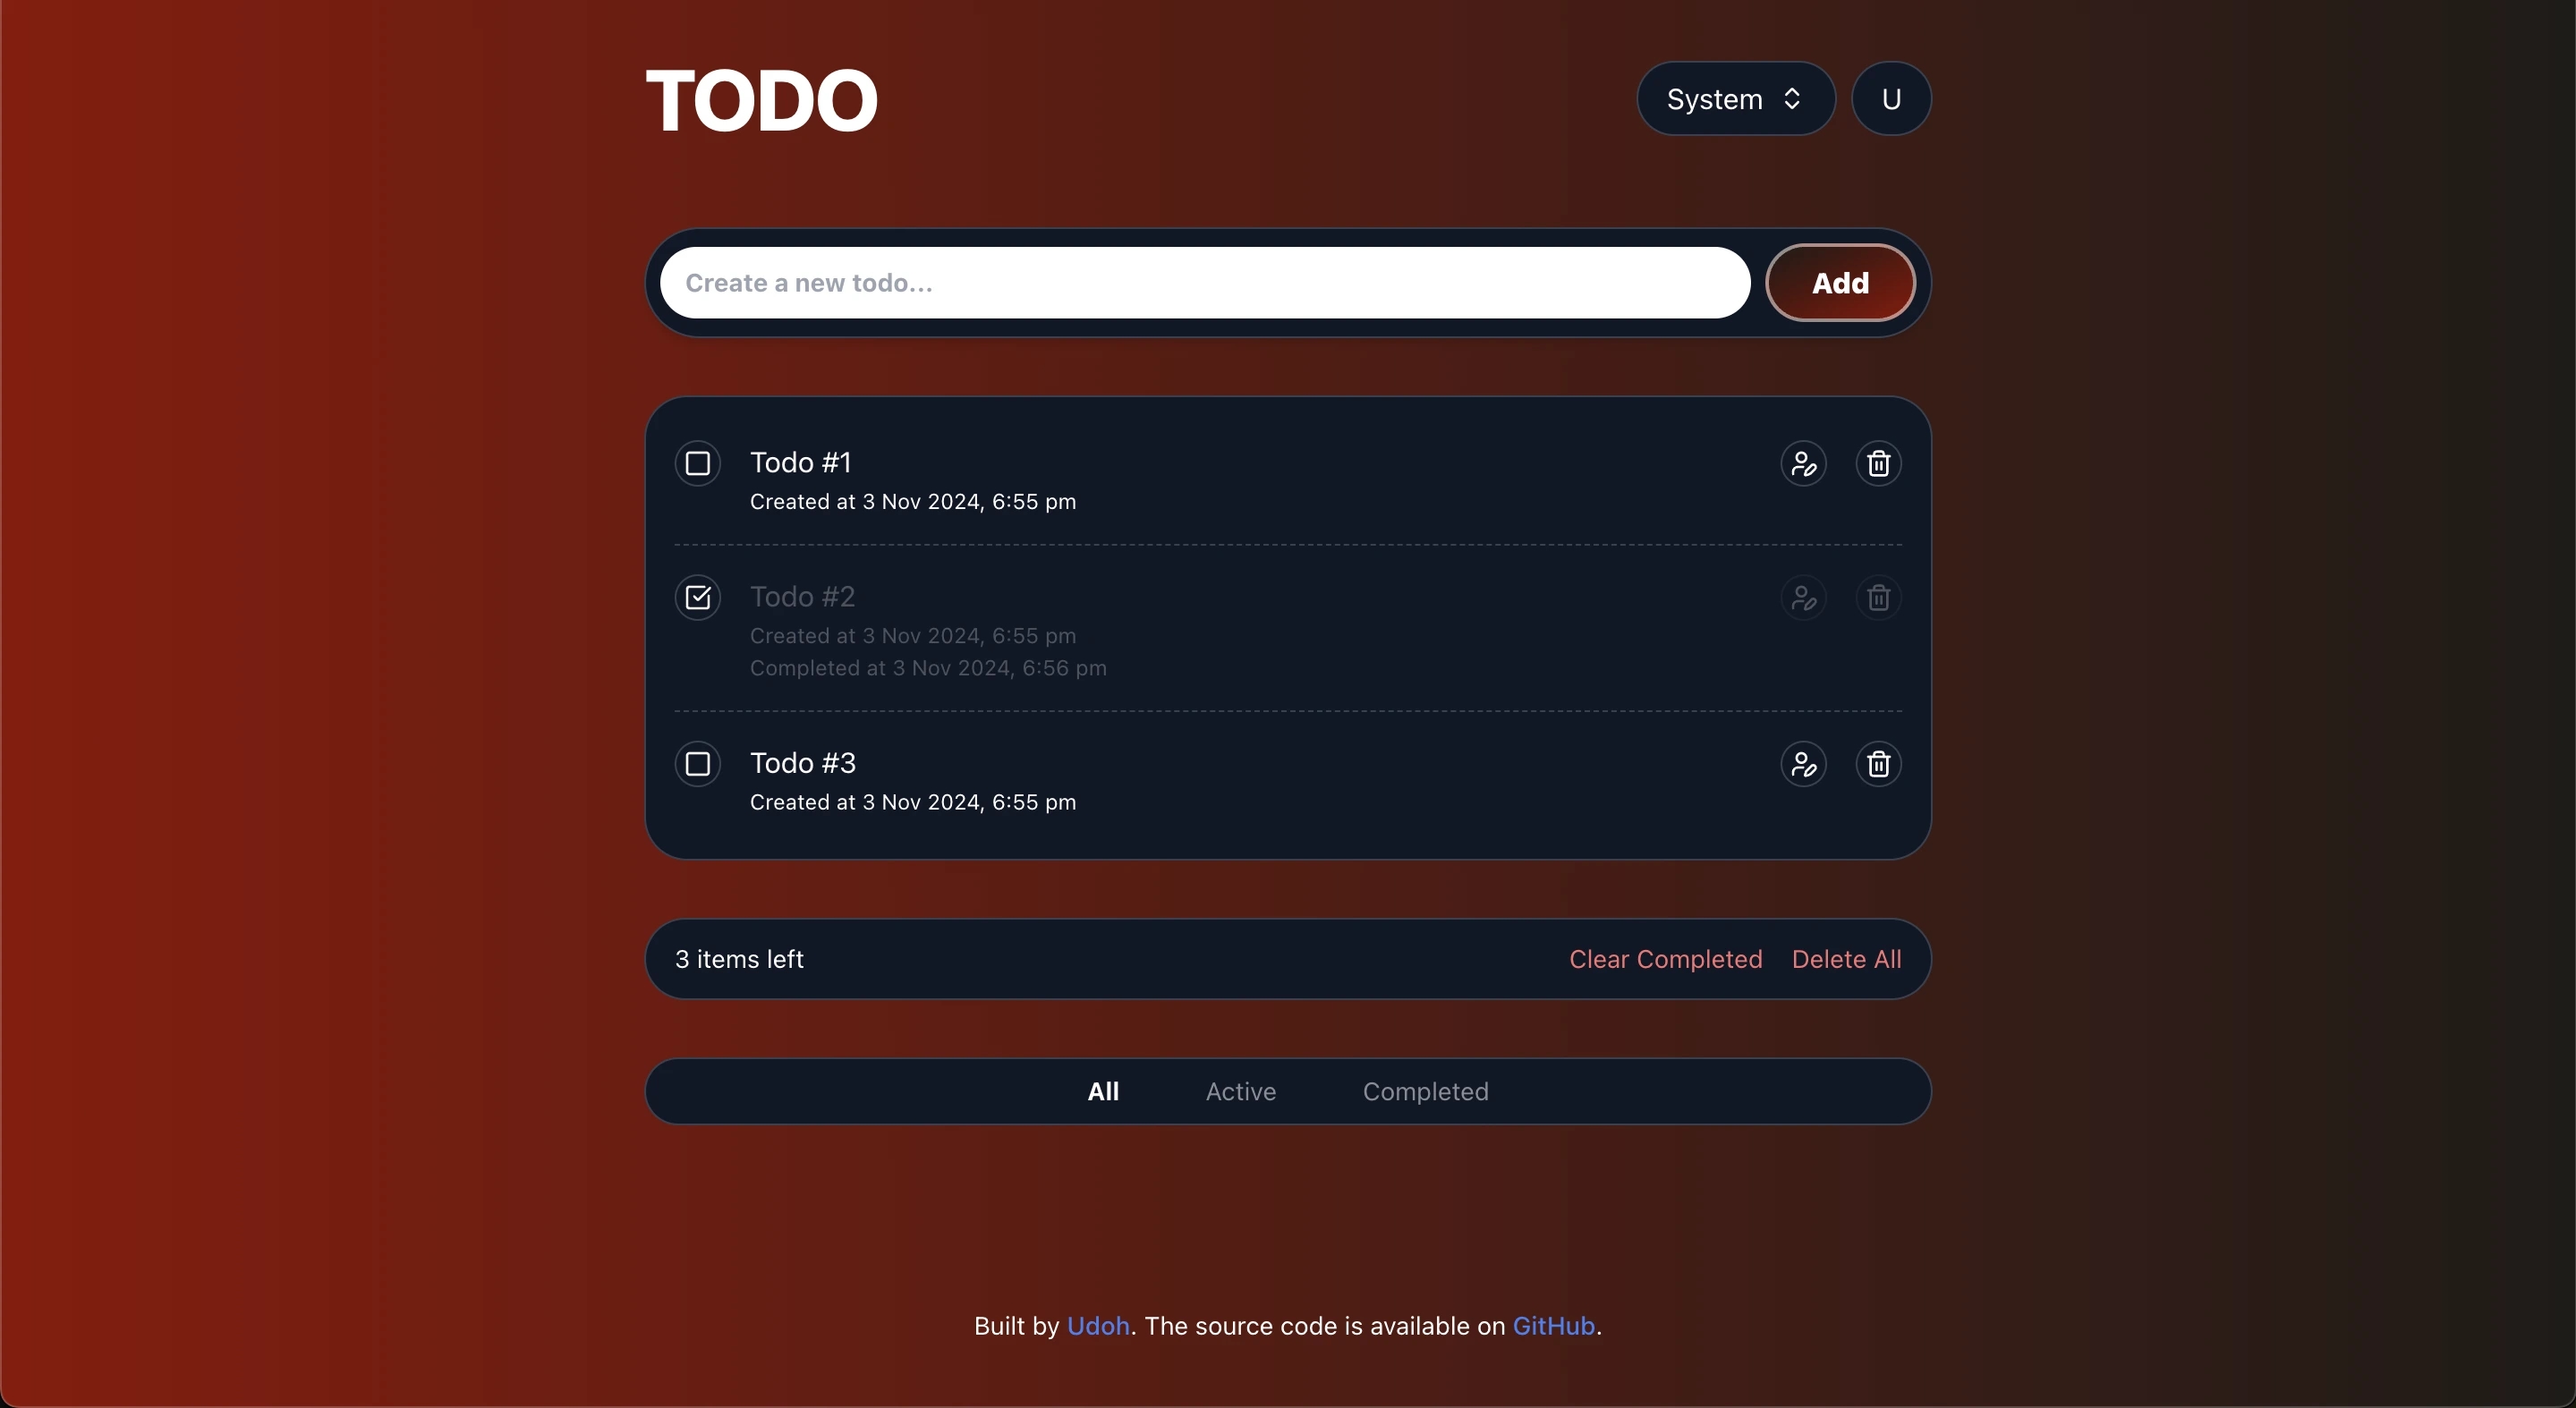
Task: Toggle checked state for Todo #2
Action: [699, 597]
